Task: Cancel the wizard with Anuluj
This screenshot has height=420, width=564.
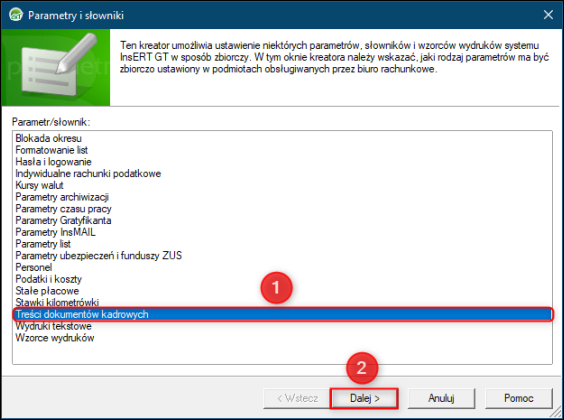Action: (441, 398)
